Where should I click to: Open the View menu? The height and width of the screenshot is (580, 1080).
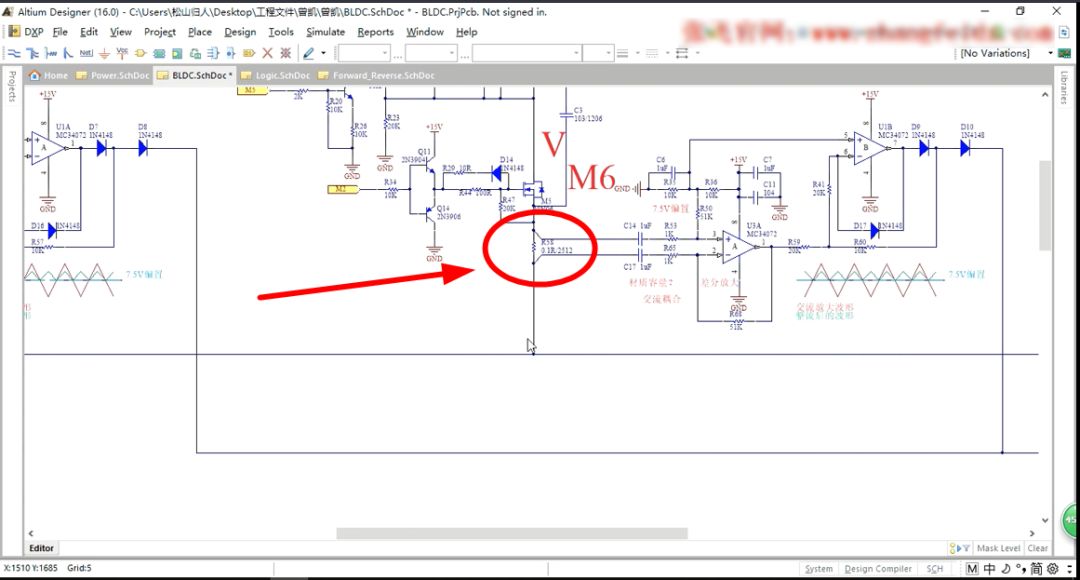coord(121,32)
